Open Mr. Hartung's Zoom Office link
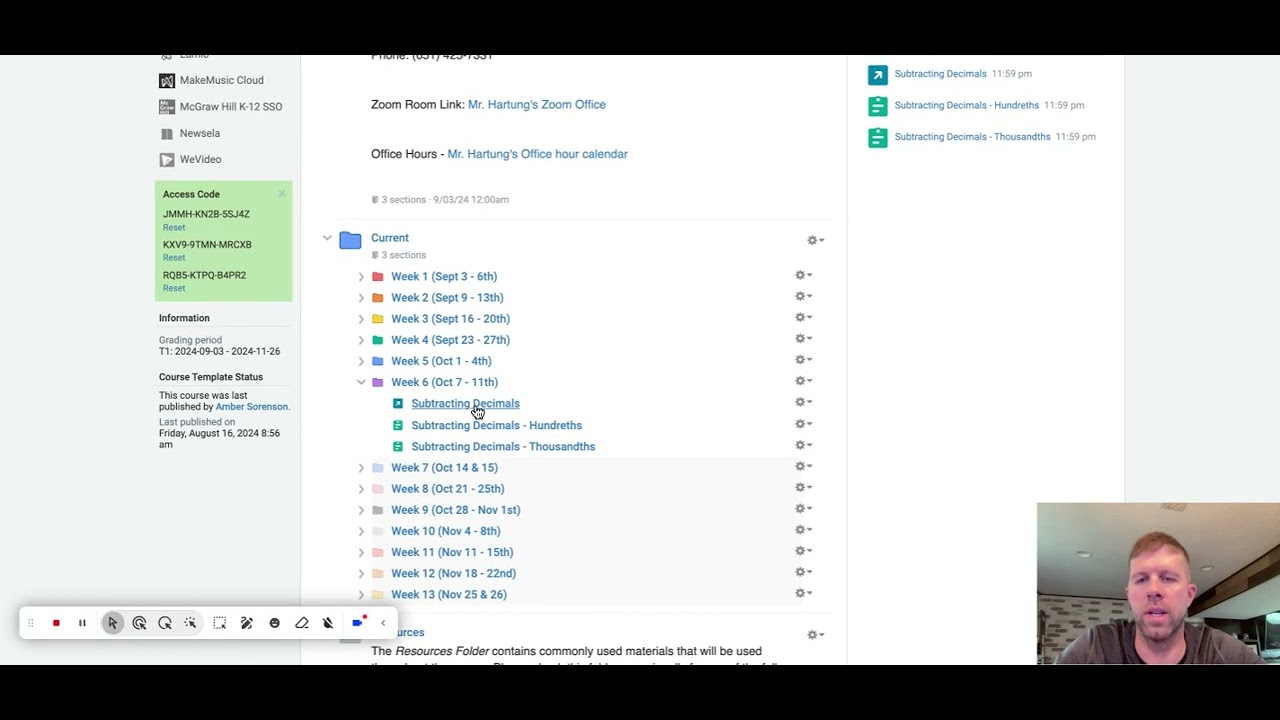The height and width of the screenshot is (720, 1280). 536,104
